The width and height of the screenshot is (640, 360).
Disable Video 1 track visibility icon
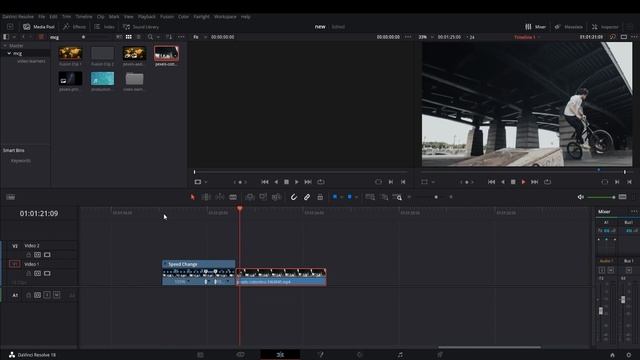click(47, 273)
